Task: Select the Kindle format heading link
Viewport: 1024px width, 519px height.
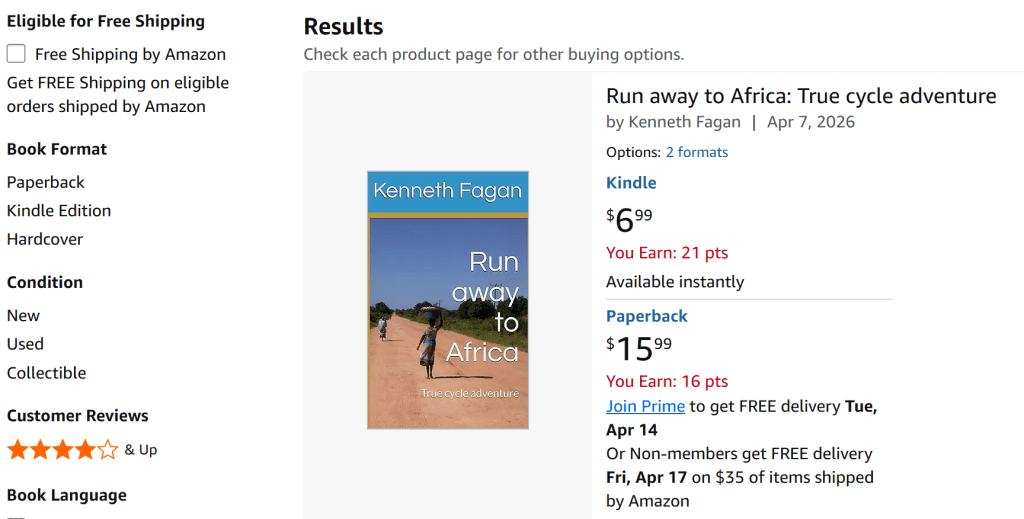Action: pos(631,183)
